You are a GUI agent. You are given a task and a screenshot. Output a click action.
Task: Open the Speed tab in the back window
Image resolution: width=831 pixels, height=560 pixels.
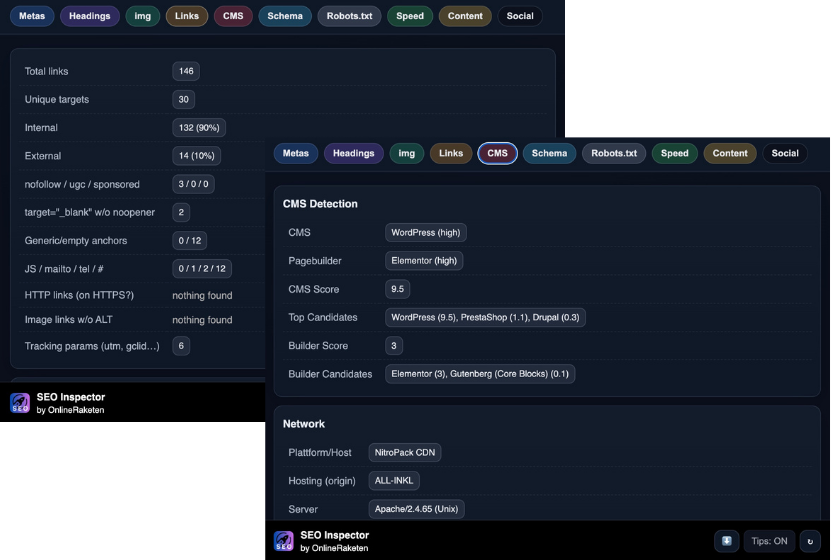[x=410, y=16]
